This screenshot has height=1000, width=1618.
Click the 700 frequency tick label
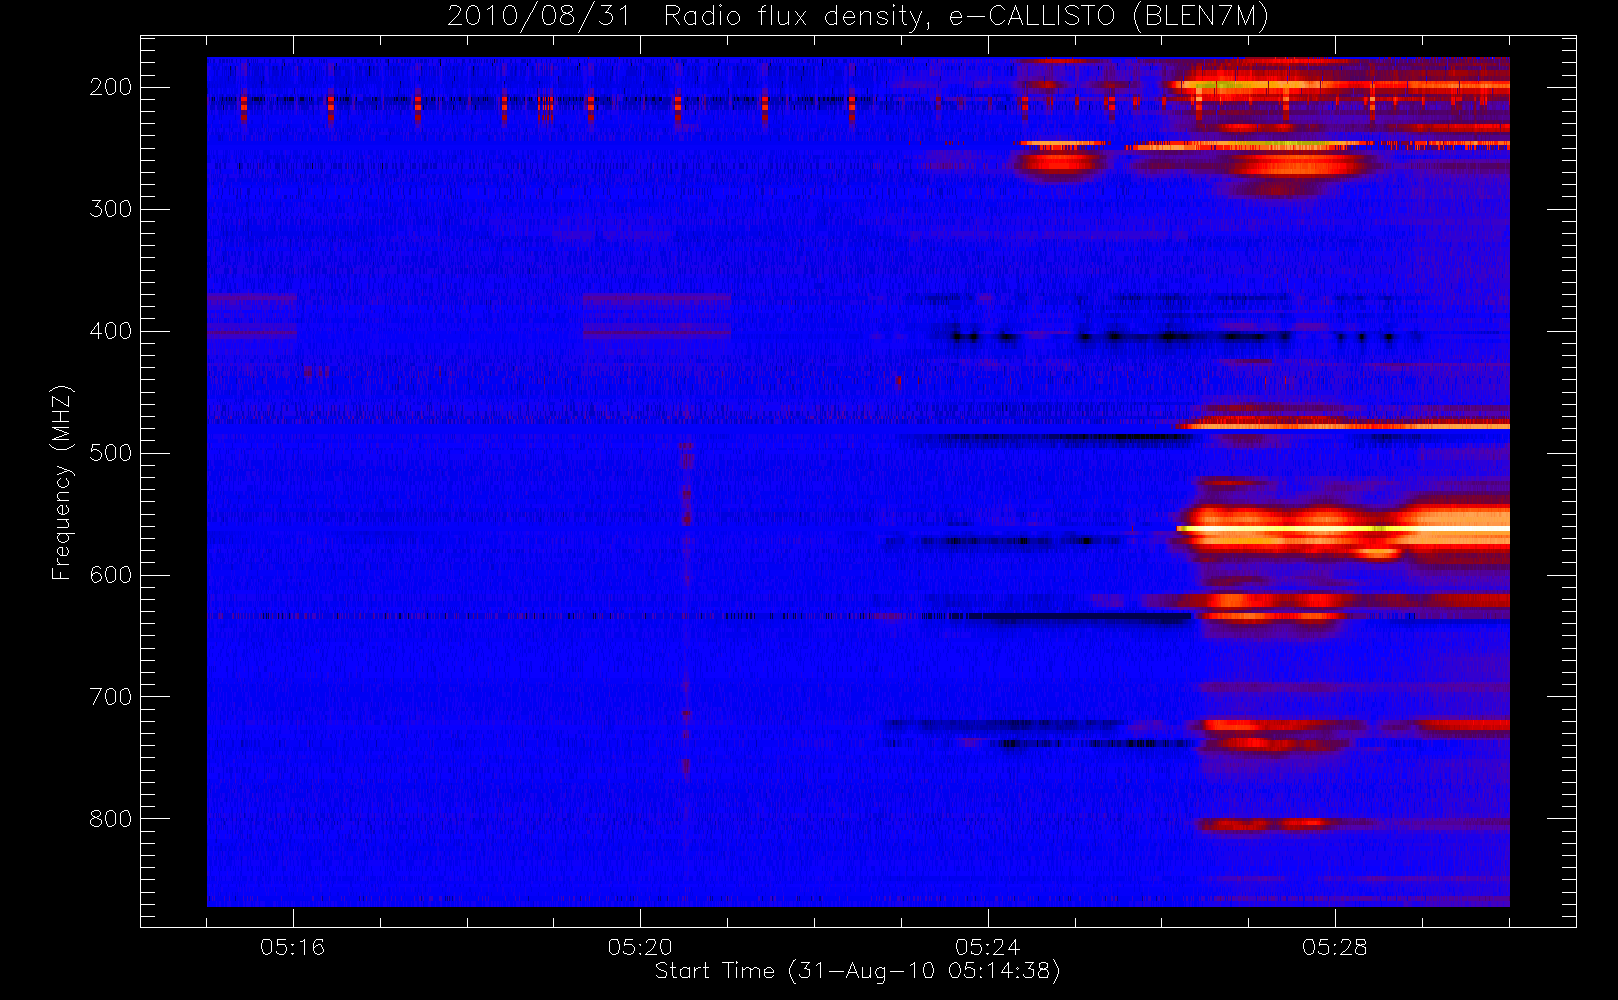point(111,697)
